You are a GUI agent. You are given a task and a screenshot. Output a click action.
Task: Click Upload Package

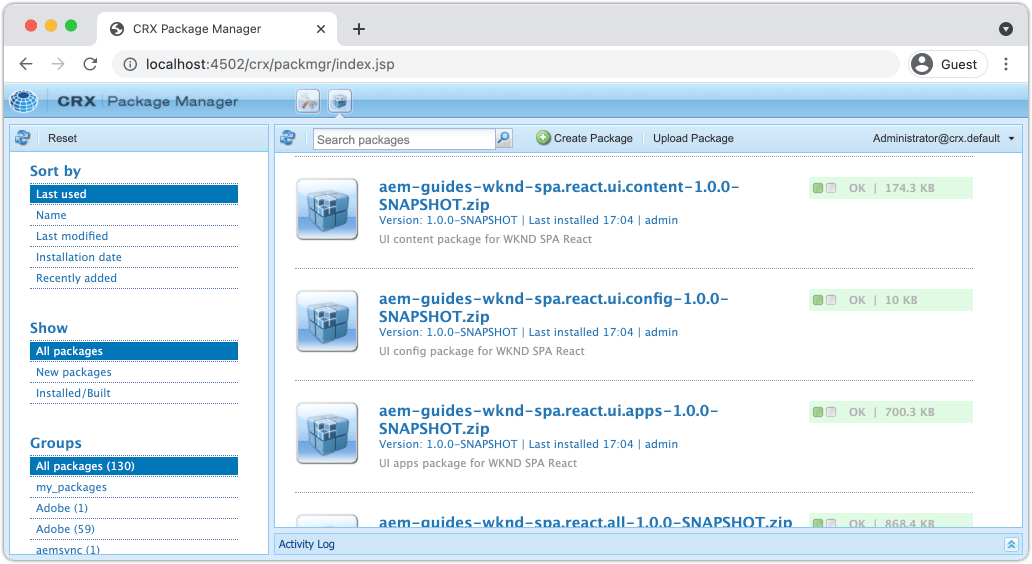(693, 138)
